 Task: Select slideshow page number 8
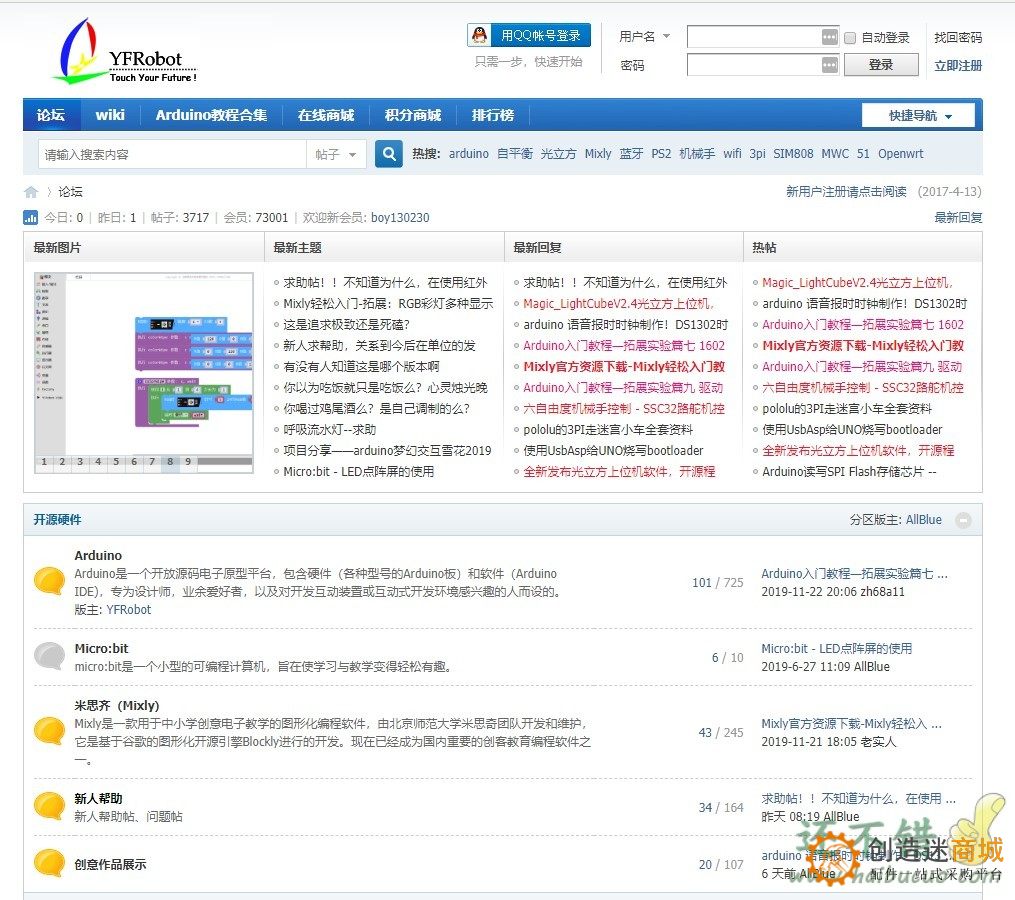click(x=170, y=462)
